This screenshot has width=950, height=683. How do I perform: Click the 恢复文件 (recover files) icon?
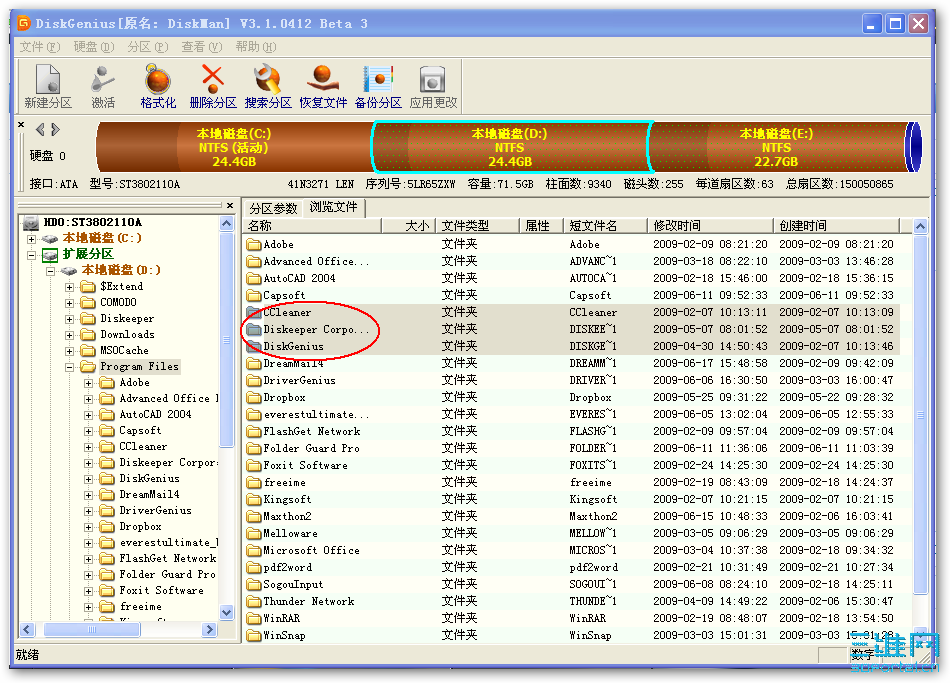tap(323, 79)
